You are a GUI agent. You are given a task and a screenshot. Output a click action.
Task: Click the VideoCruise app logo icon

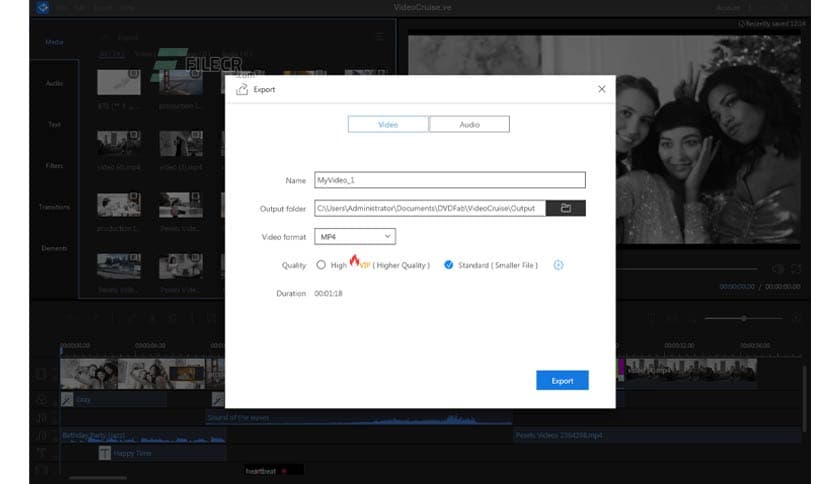[43, 7]
